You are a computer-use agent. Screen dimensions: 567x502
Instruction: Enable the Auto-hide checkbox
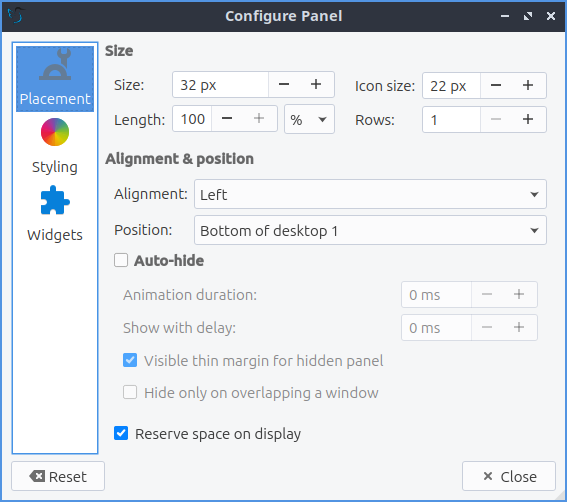pyautogui.click(x=121, y=260)
